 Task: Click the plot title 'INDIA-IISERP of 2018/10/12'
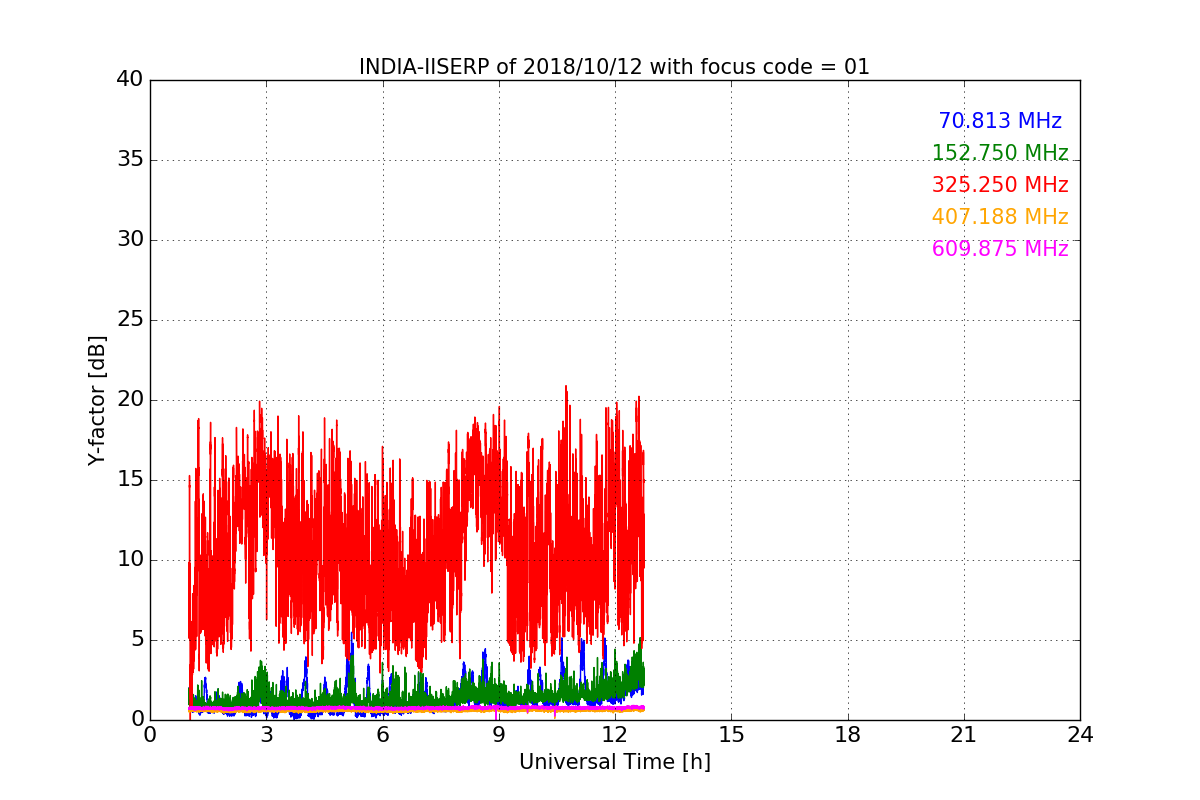click(502, 67)
